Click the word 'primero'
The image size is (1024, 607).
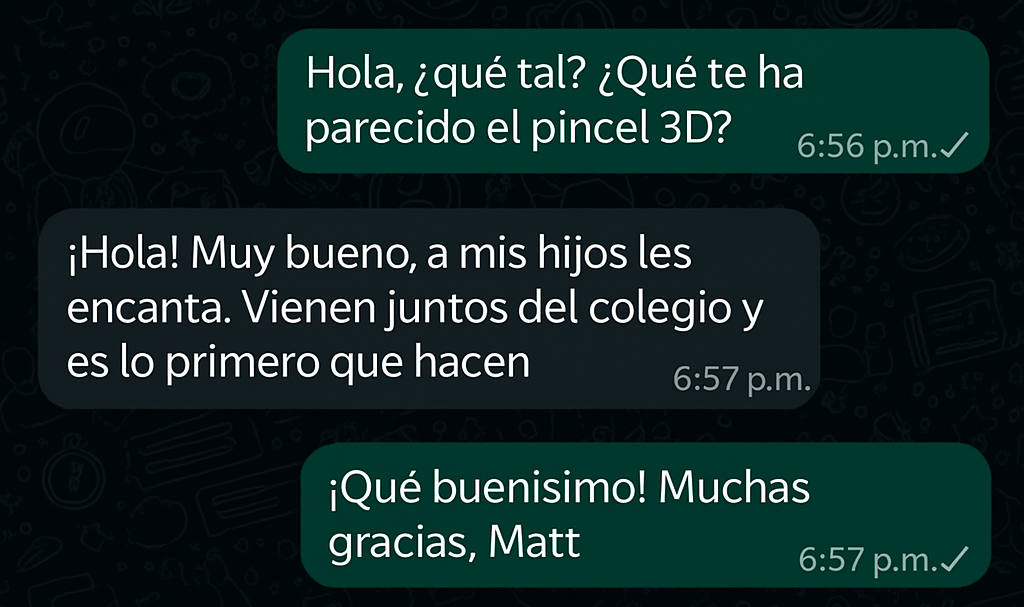tap(242, 363)
